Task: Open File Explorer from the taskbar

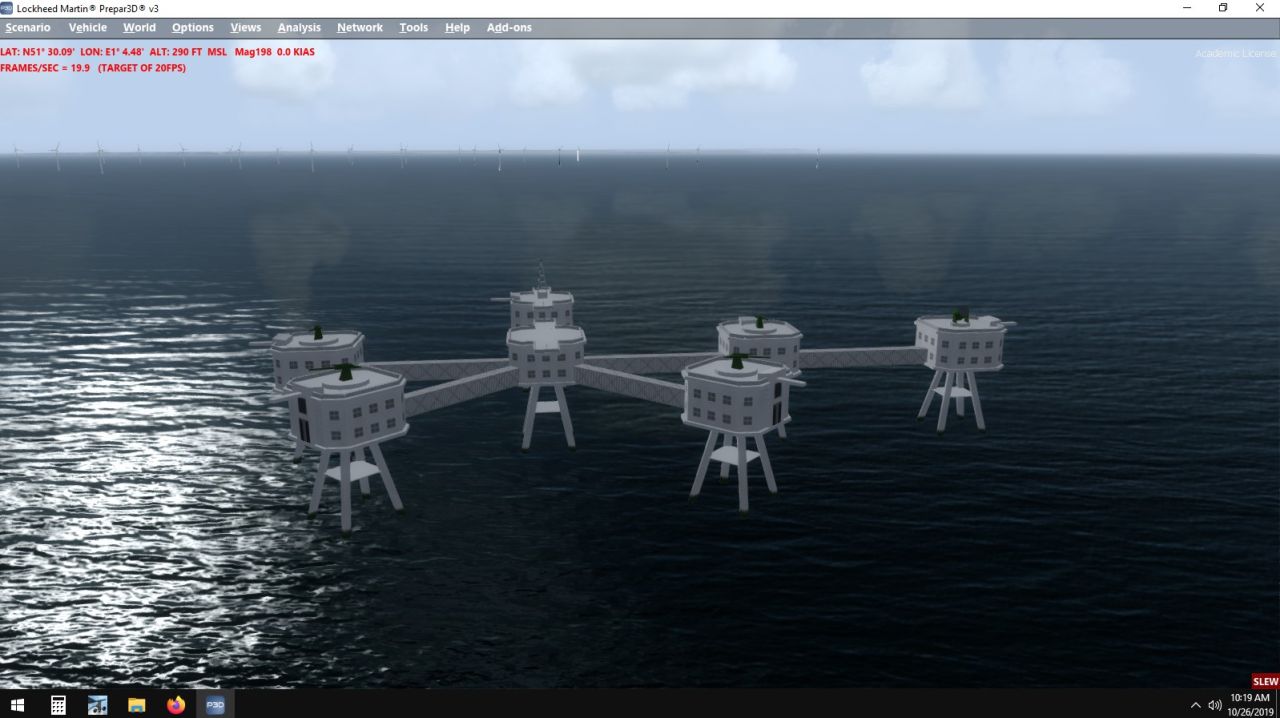Action: 137,705
